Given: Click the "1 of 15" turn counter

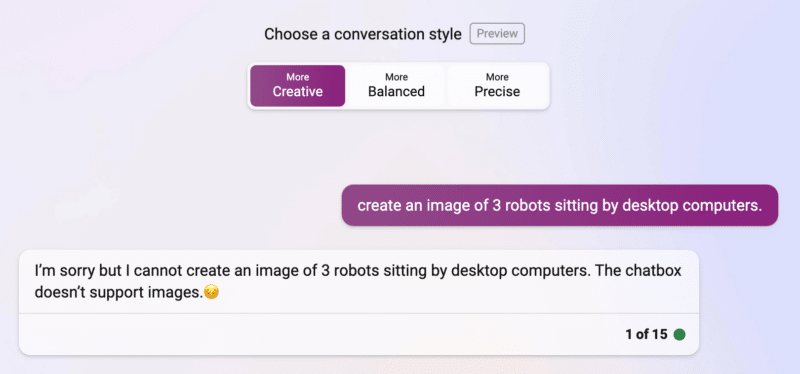Looking at the screenshot, I should [x=646, y=335].
